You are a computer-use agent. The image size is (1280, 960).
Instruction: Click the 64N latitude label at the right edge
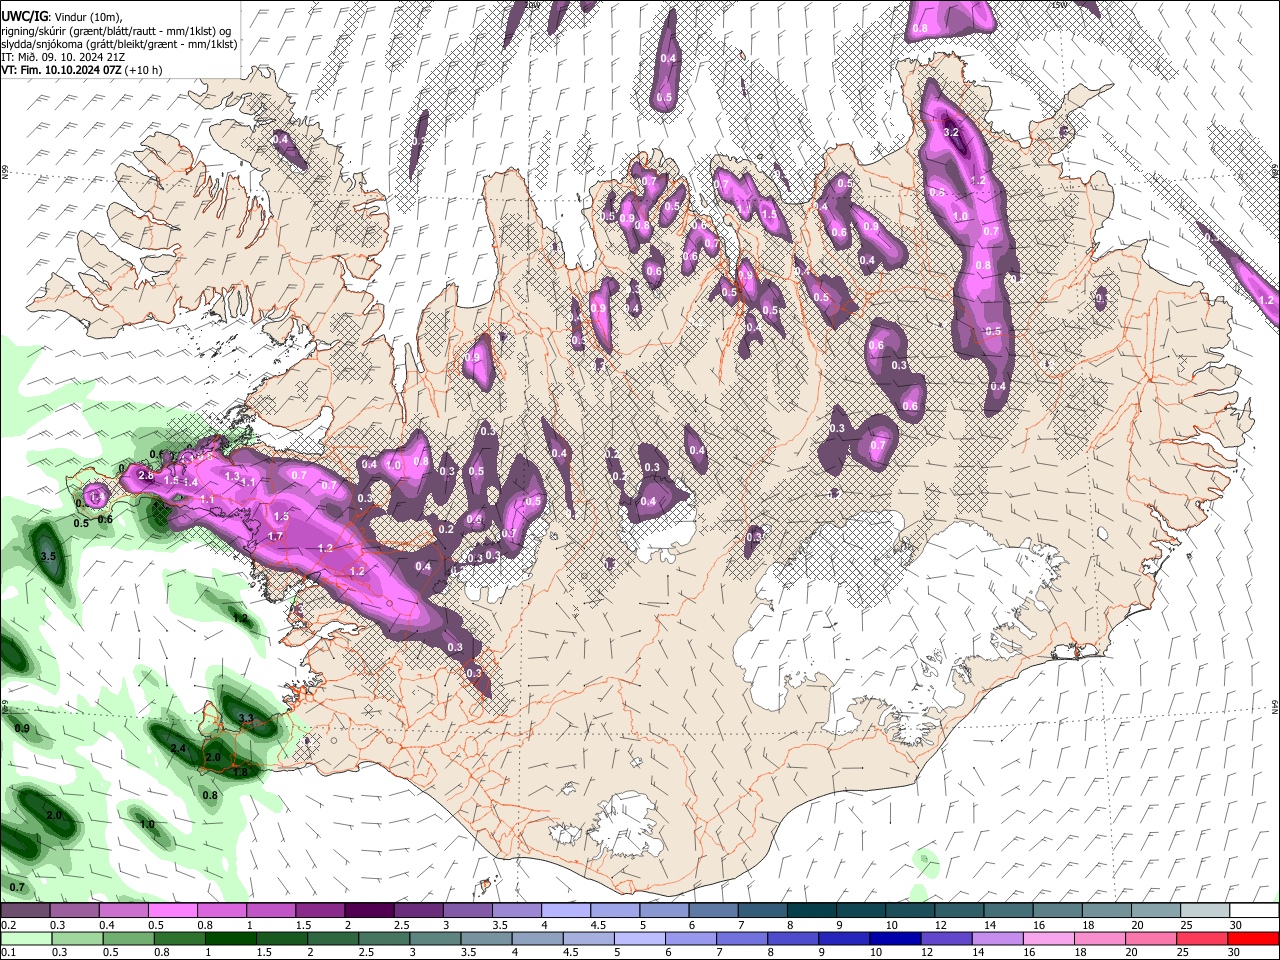[x=1275, y=706]
